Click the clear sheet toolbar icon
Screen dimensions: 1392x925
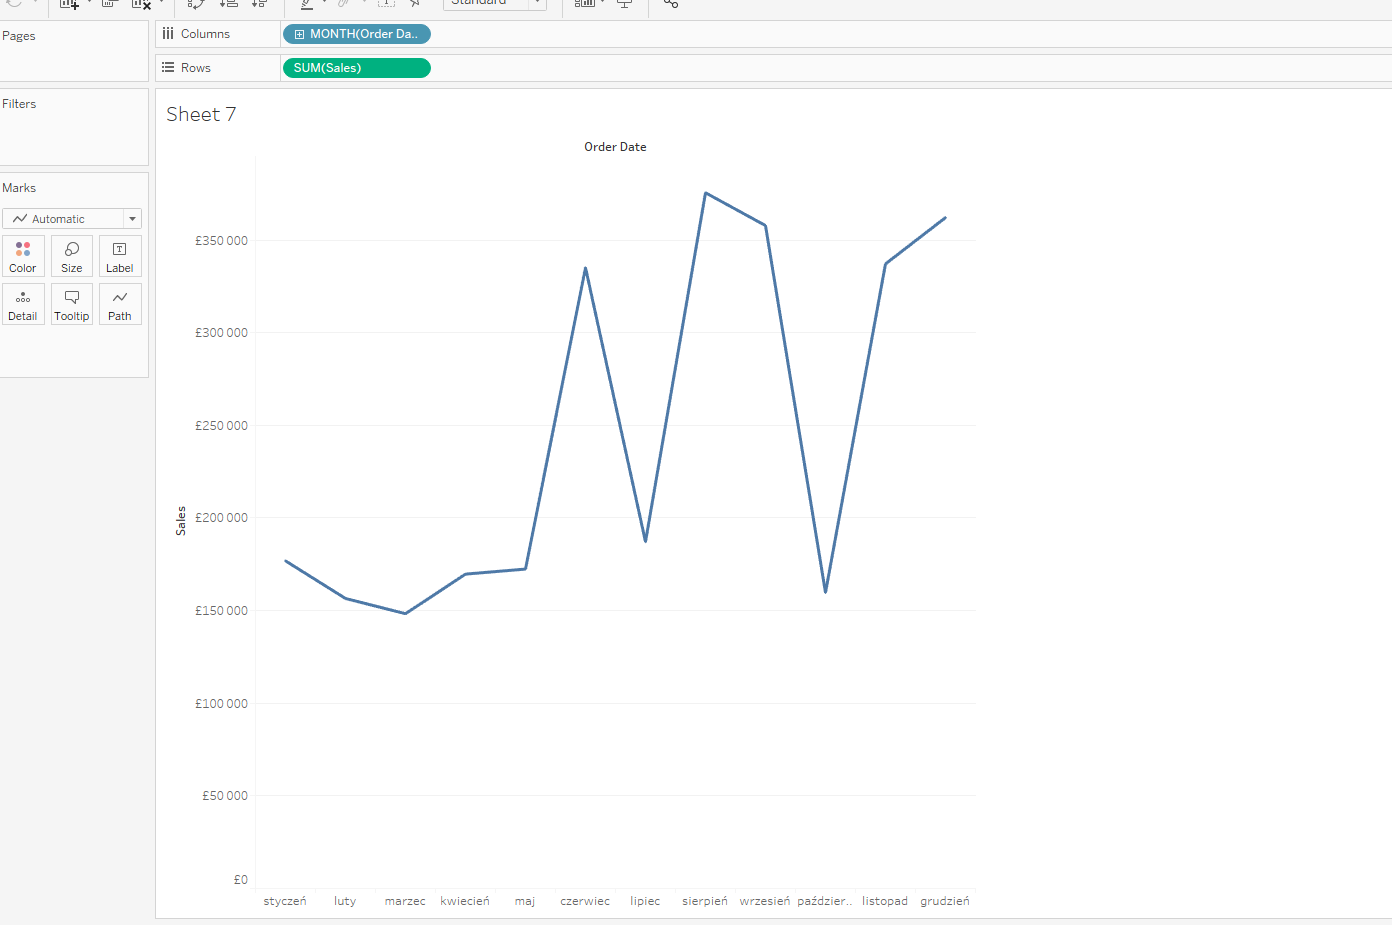pyautogui.click(x=141, y=4)
